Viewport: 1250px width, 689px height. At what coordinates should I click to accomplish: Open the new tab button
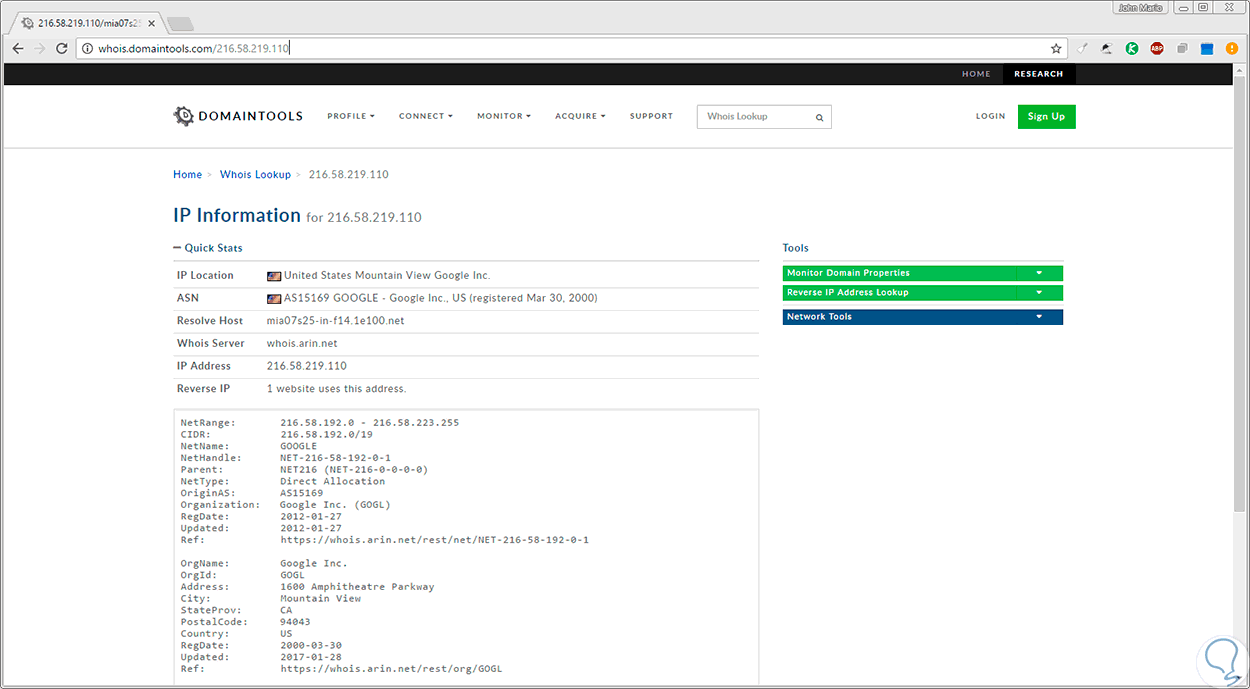click(x=179, y=23)
